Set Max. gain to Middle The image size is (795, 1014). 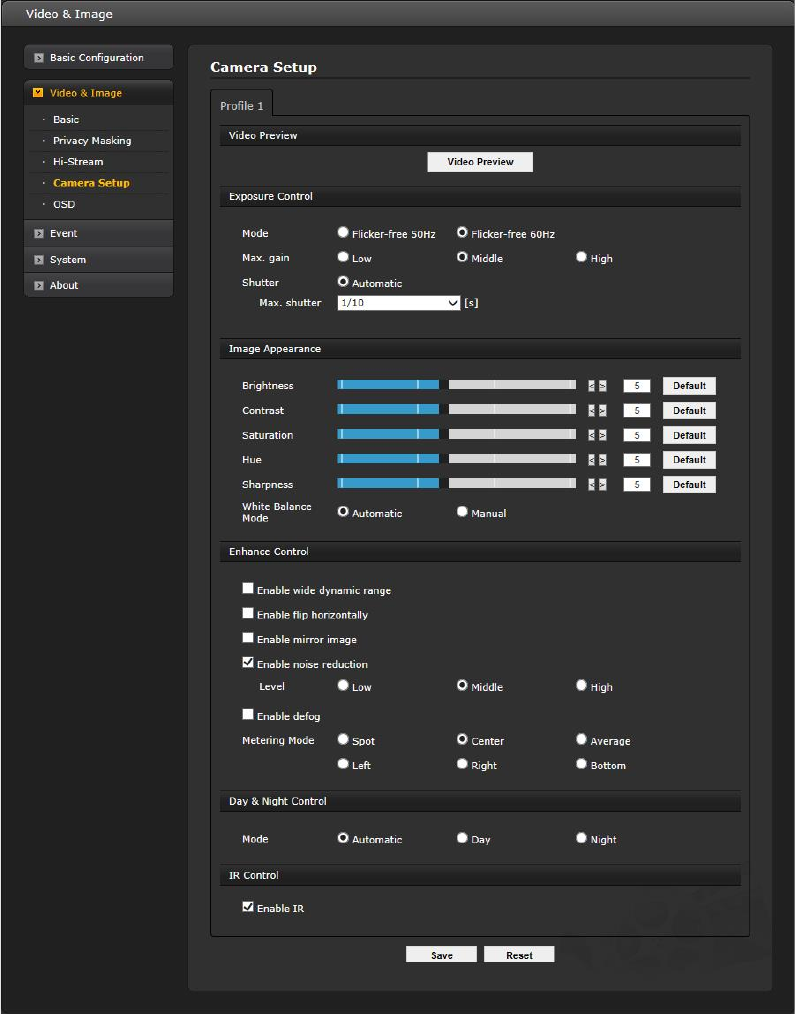click(x=462, y=257)
